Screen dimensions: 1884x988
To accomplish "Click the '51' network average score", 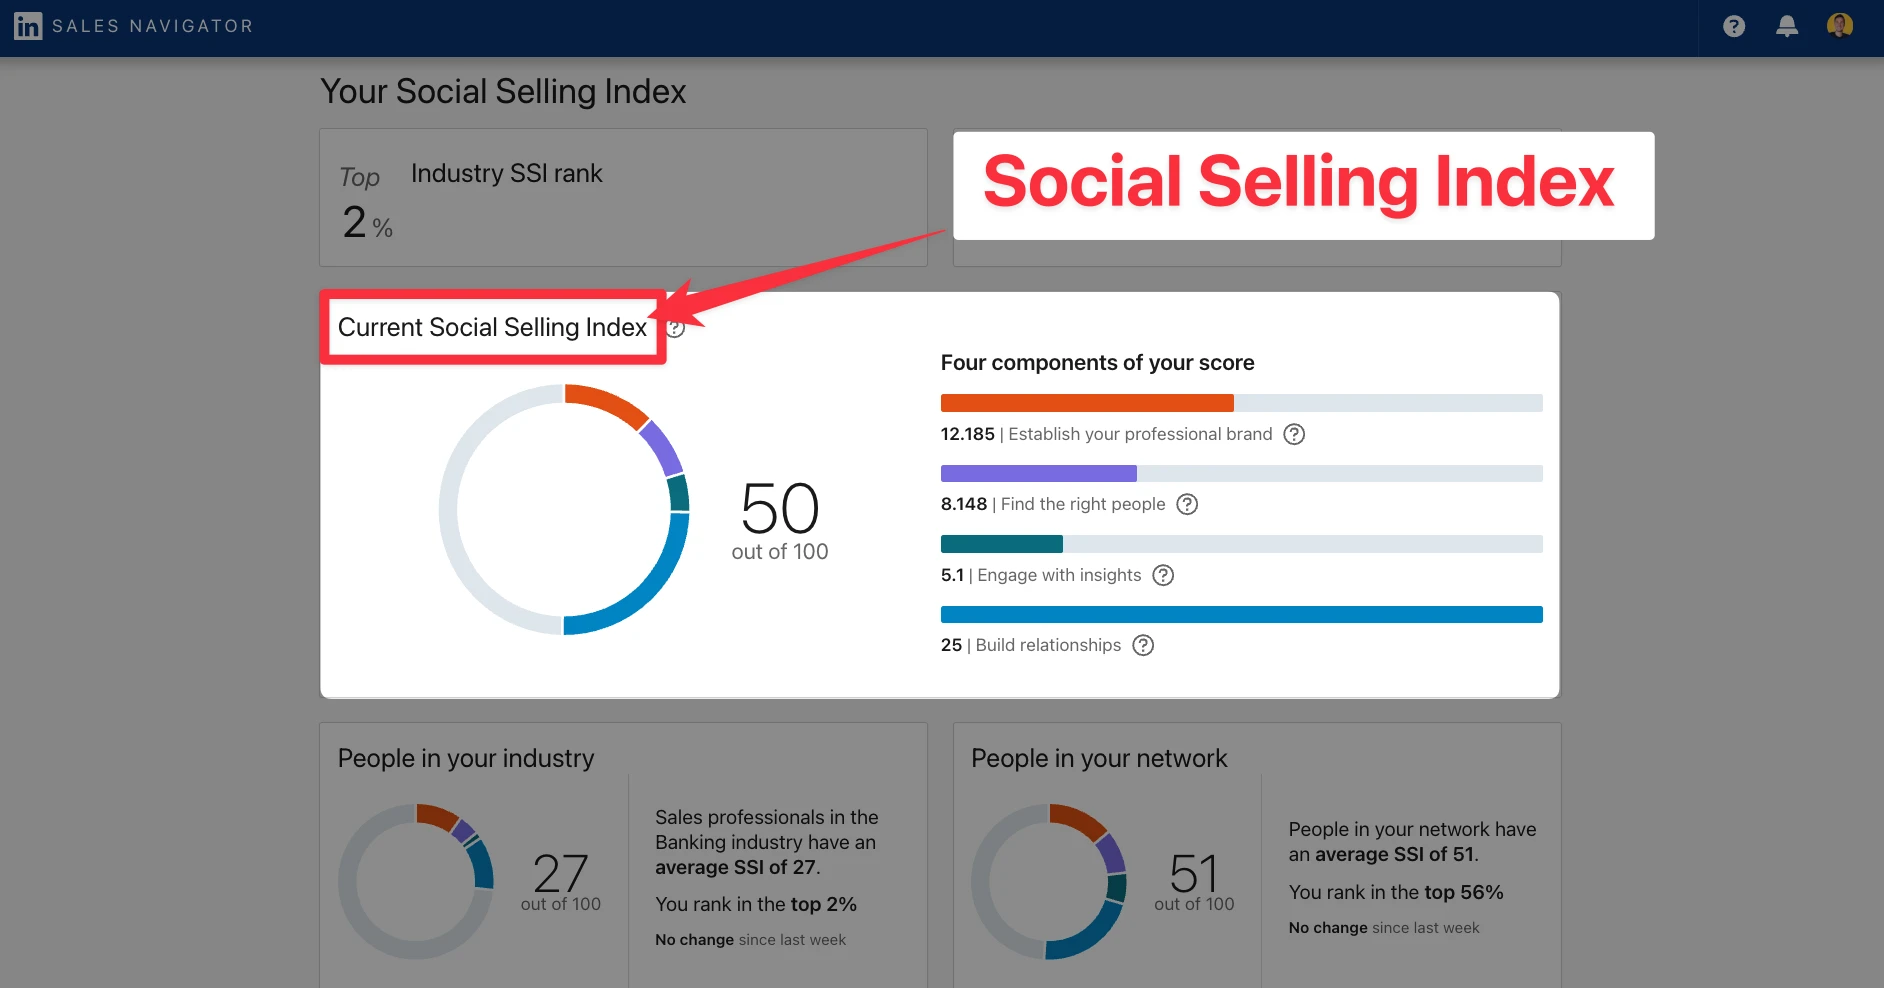I will coord(1194,873).
